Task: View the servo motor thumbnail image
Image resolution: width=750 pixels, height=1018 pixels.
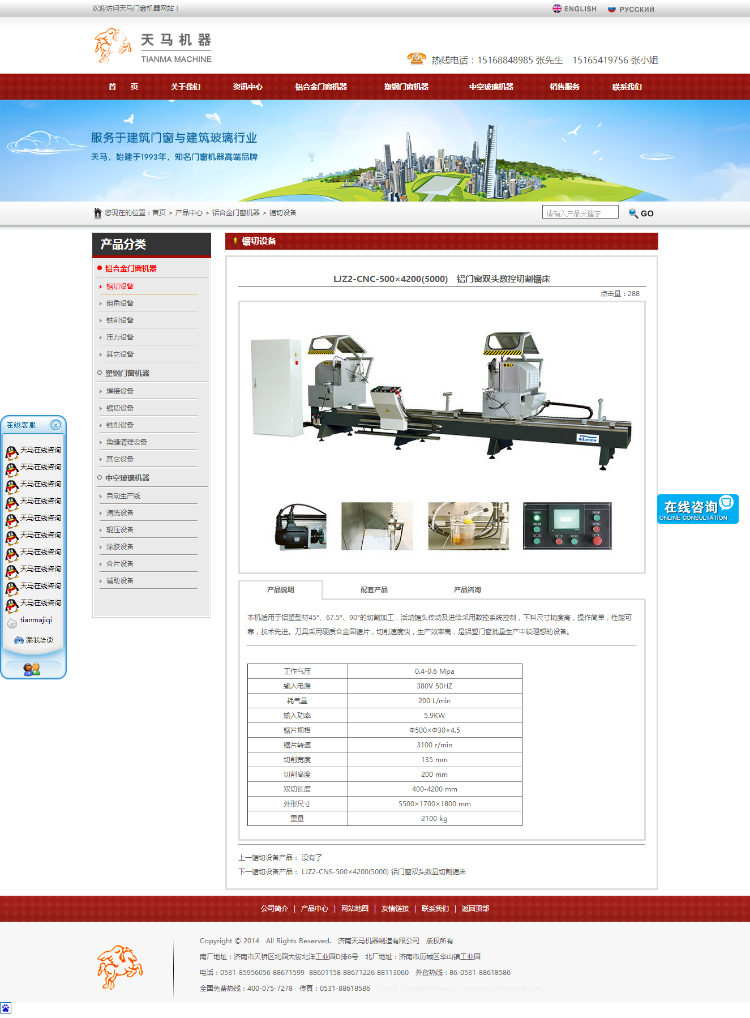Action: (301, 526)
